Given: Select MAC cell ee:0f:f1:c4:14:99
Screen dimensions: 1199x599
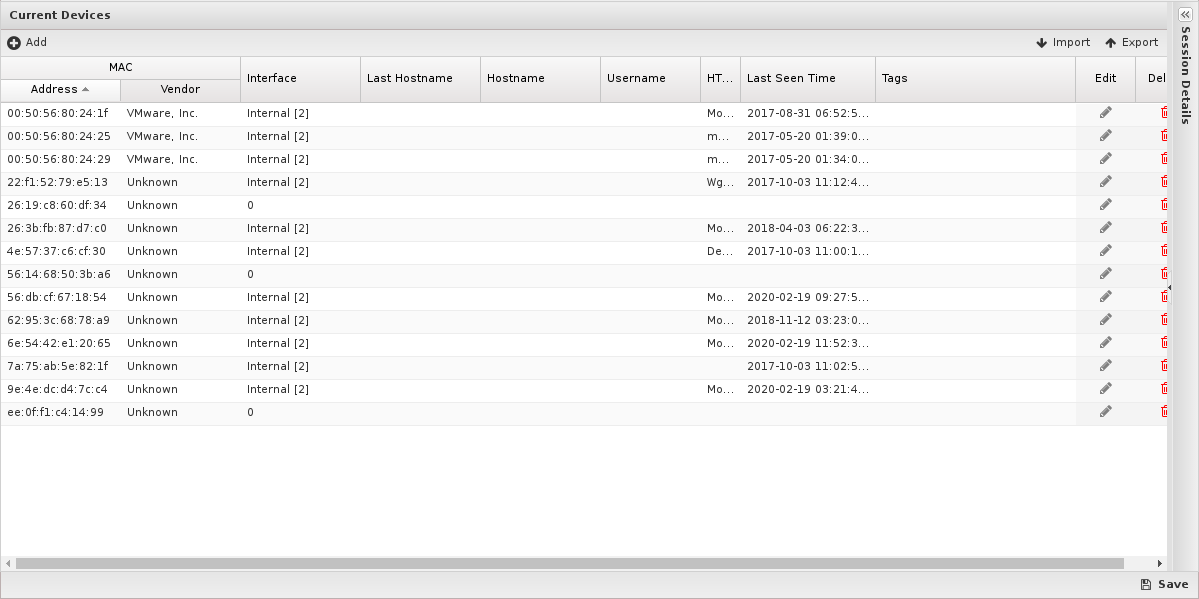Looking at the screenshot, I should (60, 412).
